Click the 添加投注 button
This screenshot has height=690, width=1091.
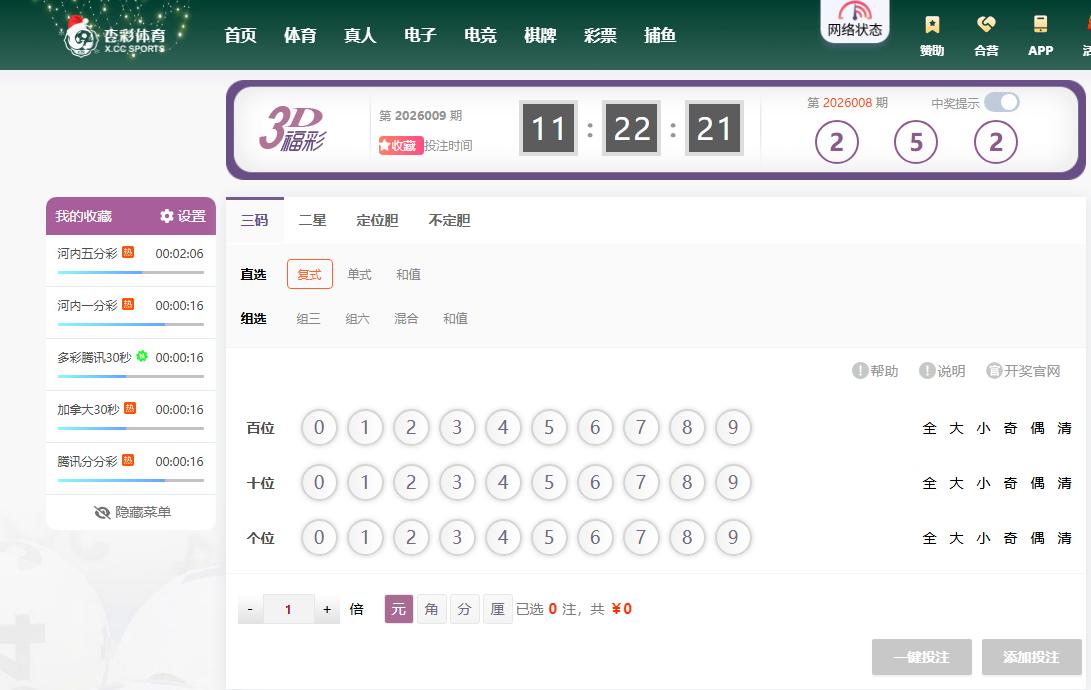click(x=1031, y=657)
